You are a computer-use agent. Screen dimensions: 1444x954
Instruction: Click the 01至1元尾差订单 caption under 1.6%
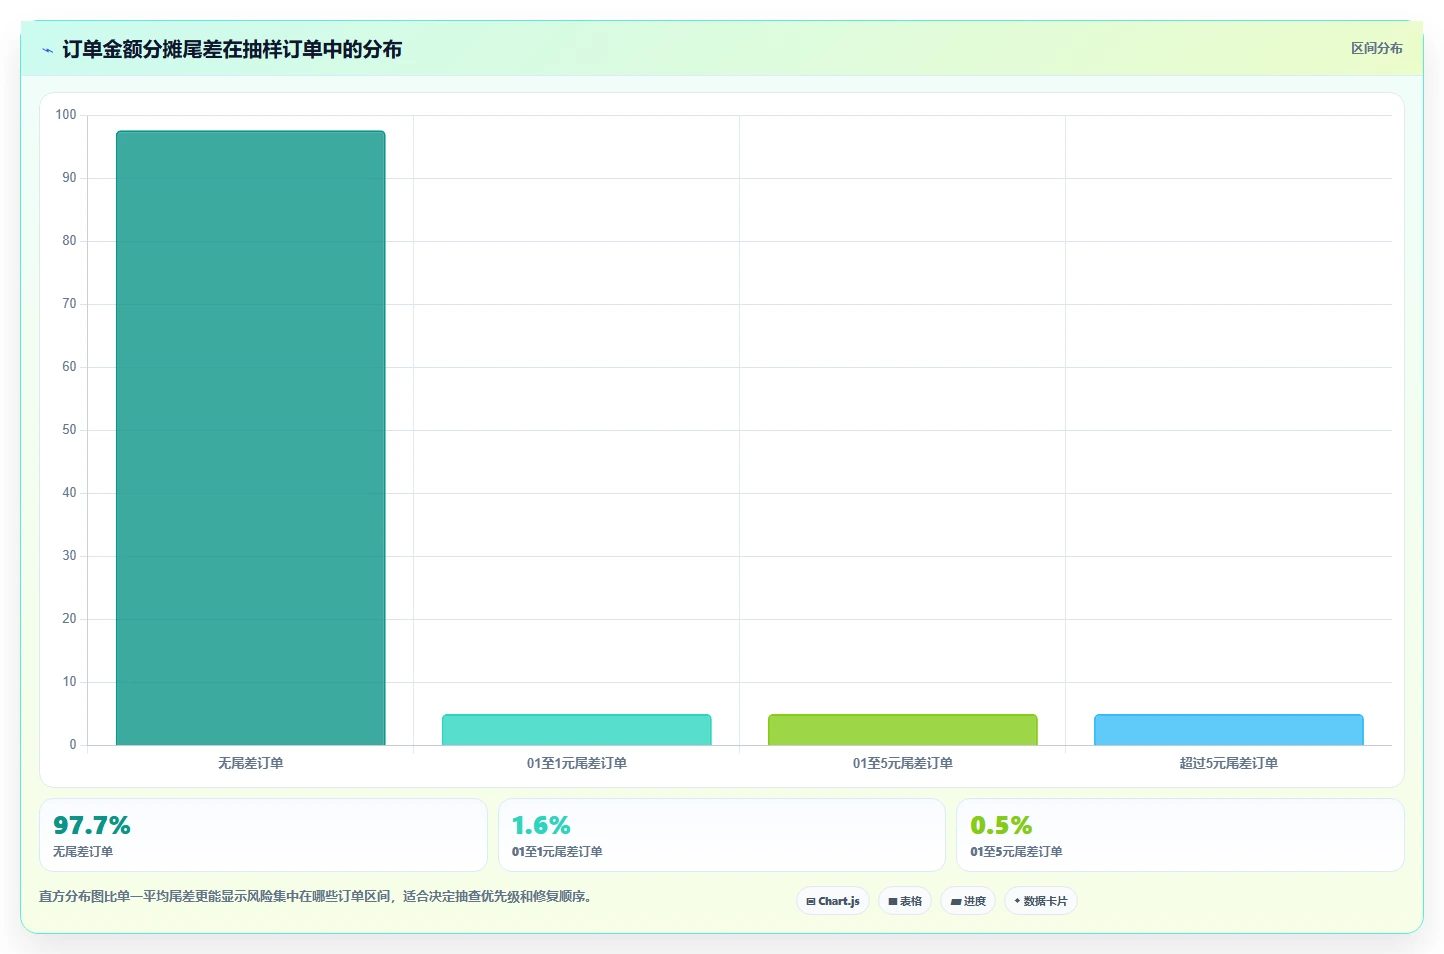pyautogui.click(x=557, y=852)
